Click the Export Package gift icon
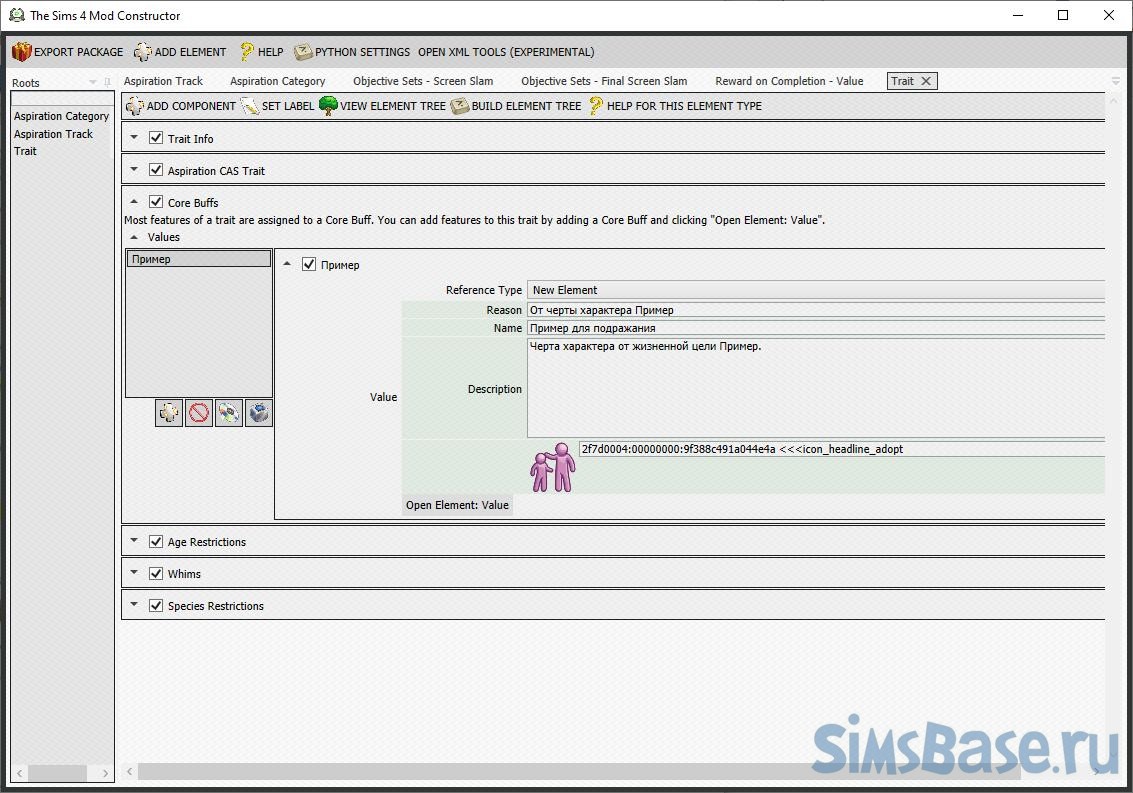Image resolution: width=1133 pixels, height=793 pixels. point(22,52)
